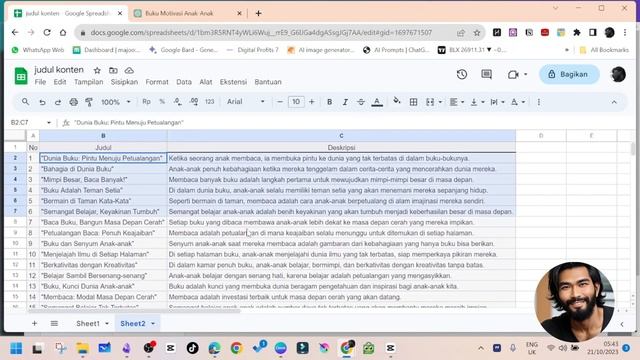This screenshot has width=640, height=360.
Task: Redo the action in the toolbar
Action: 58,102
